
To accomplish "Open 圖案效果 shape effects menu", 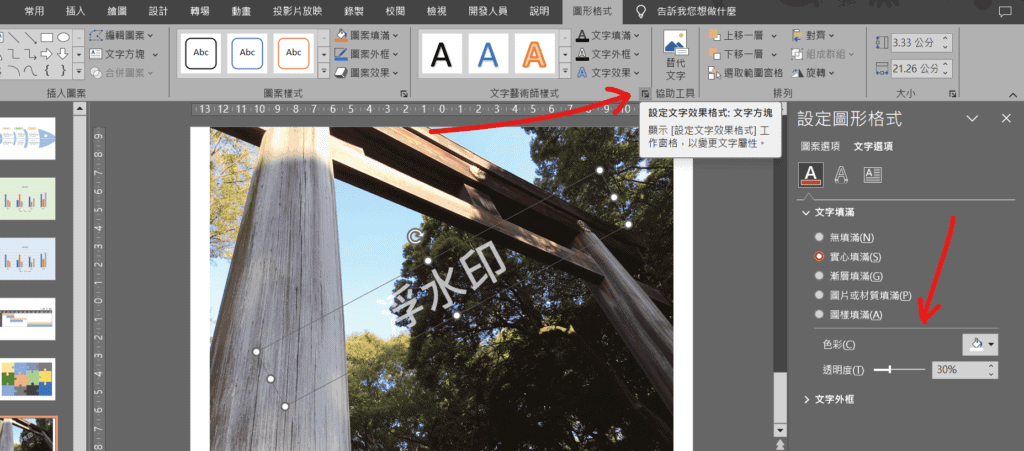I will tap(366, 72).
